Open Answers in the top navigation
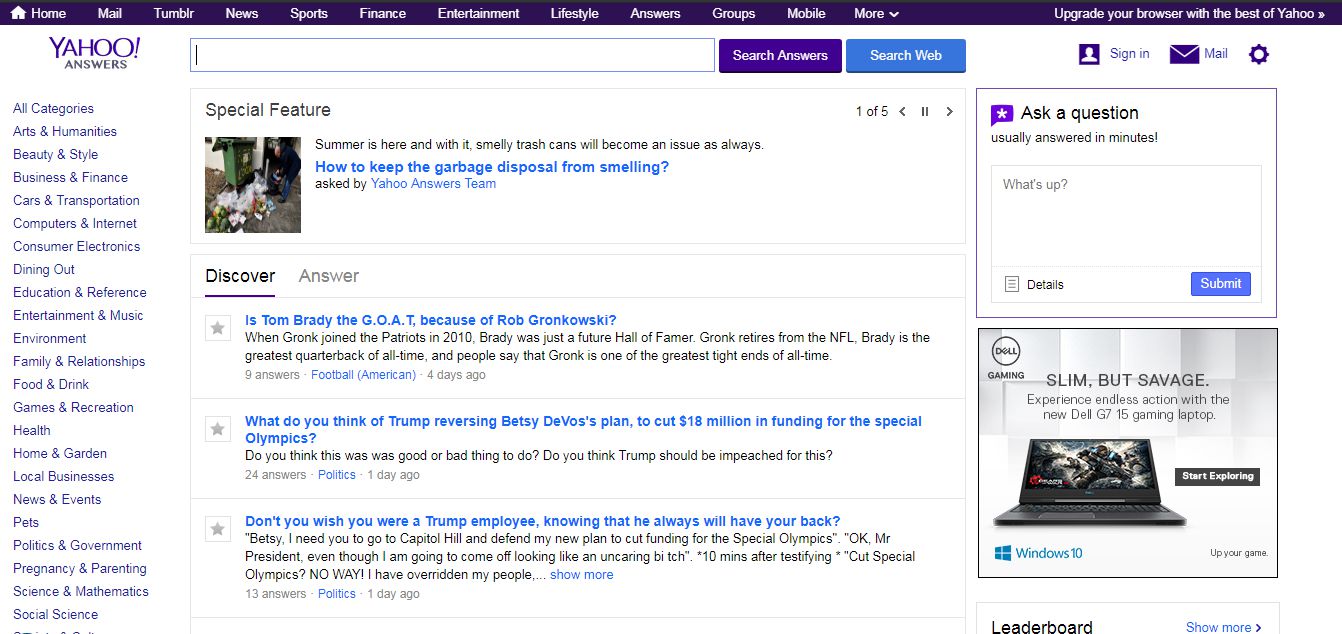Screen dimensions: 1342x634 pos(656,13)
